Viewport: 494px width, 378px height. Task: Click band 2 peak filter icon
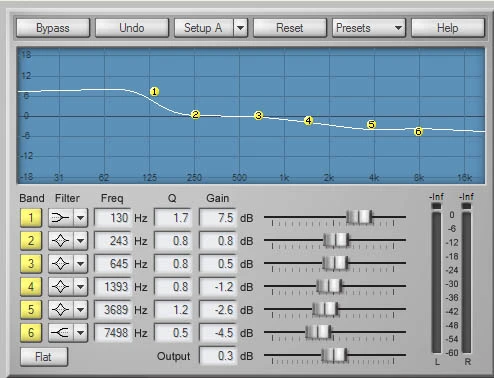coord(61,241)
